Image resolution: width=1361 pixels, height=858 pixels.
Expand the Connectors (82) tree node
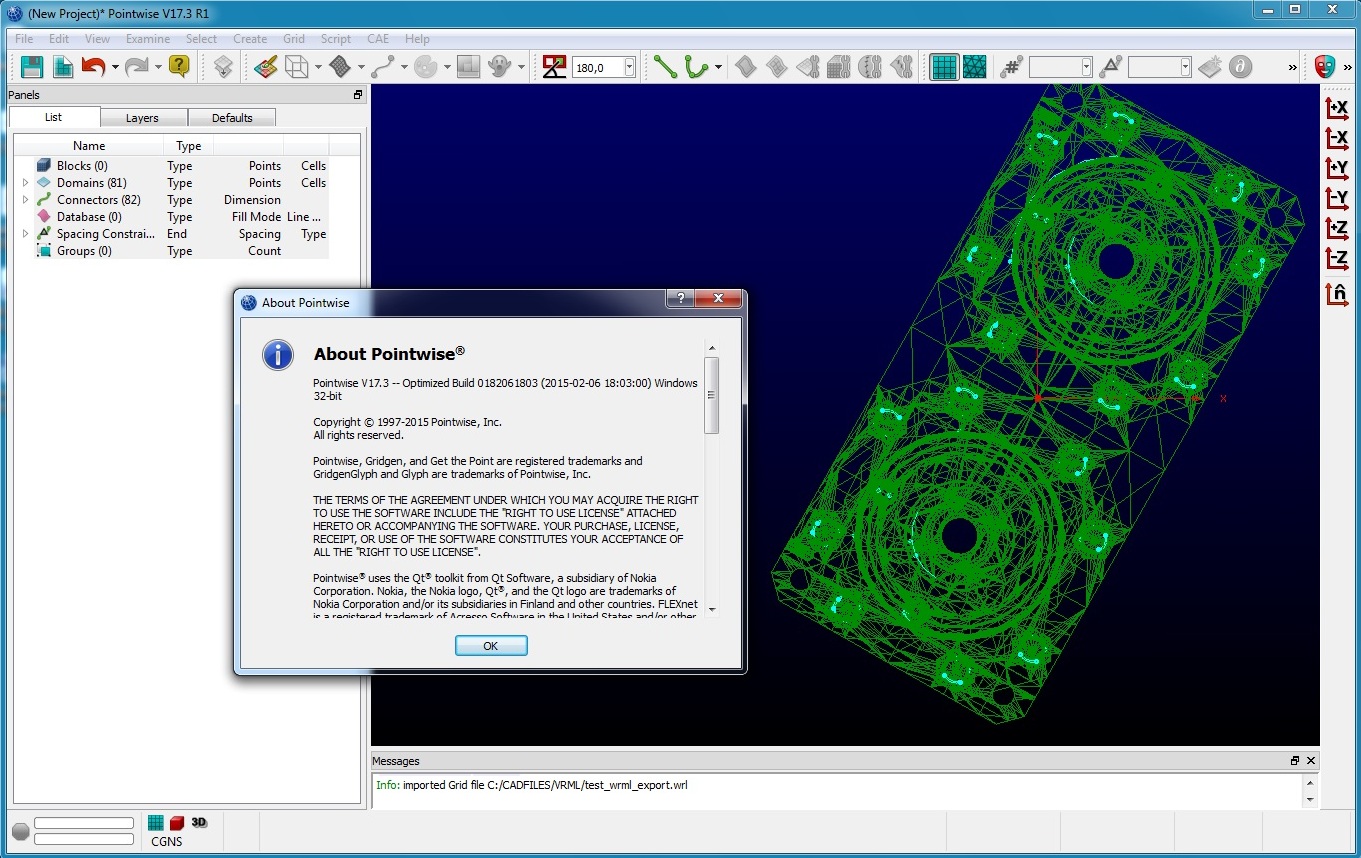coord(25,200)
